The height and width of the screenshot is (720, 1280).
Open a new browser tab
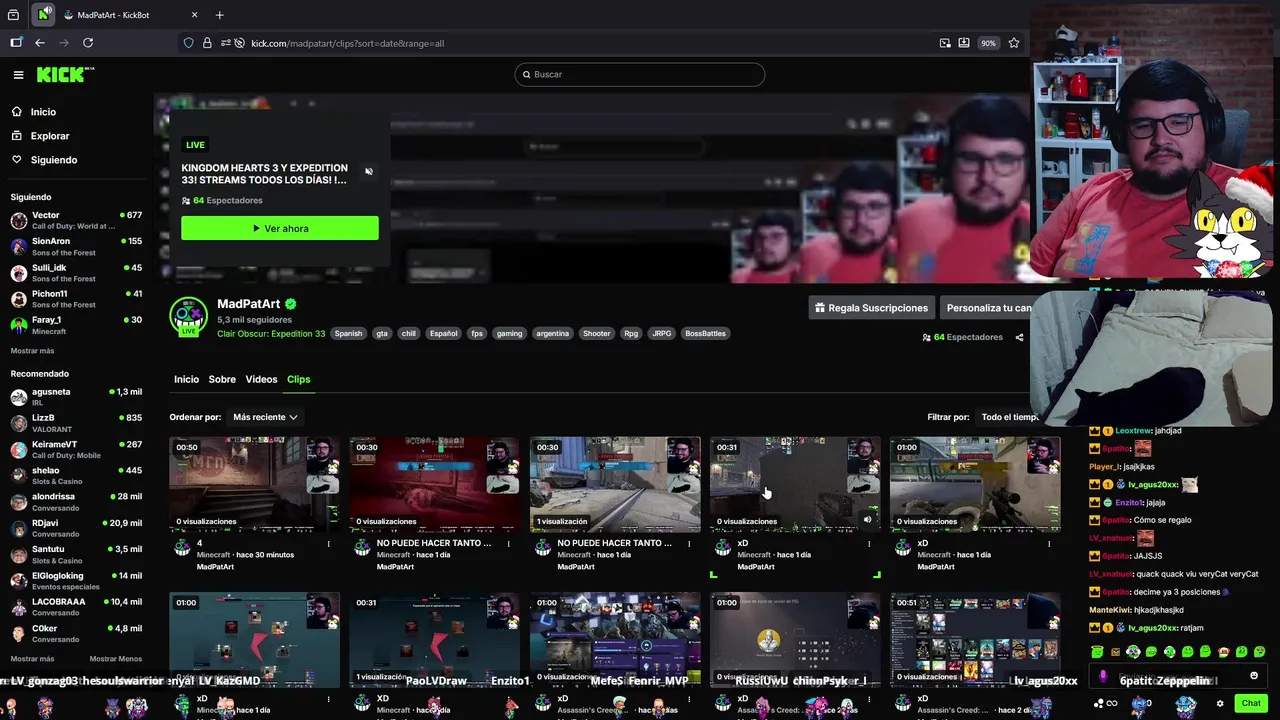tap(219, 15)
